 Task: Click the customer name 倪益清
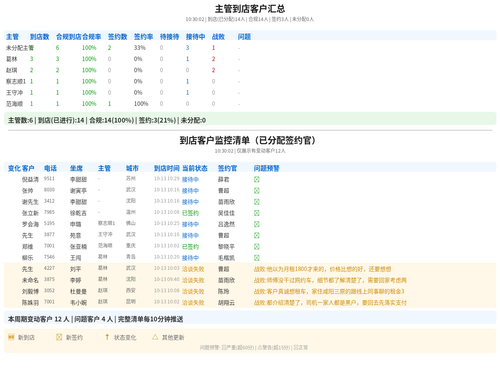pyautogui.click(x=30, y=180)
